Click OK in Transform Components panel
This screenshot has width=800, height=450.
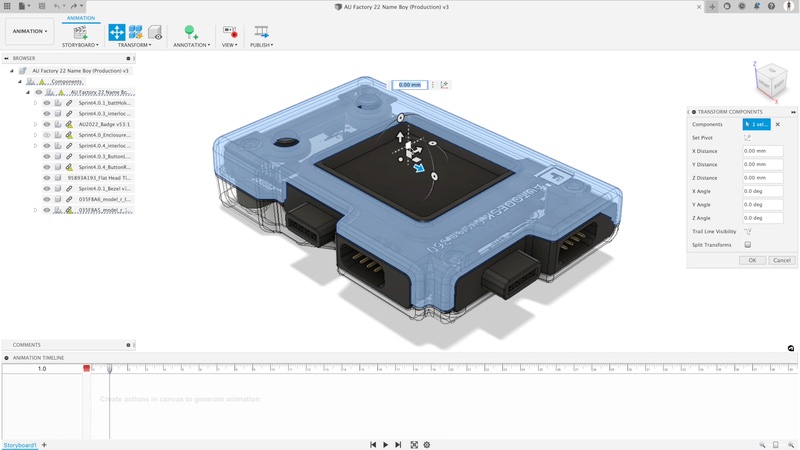pos(752,260)
